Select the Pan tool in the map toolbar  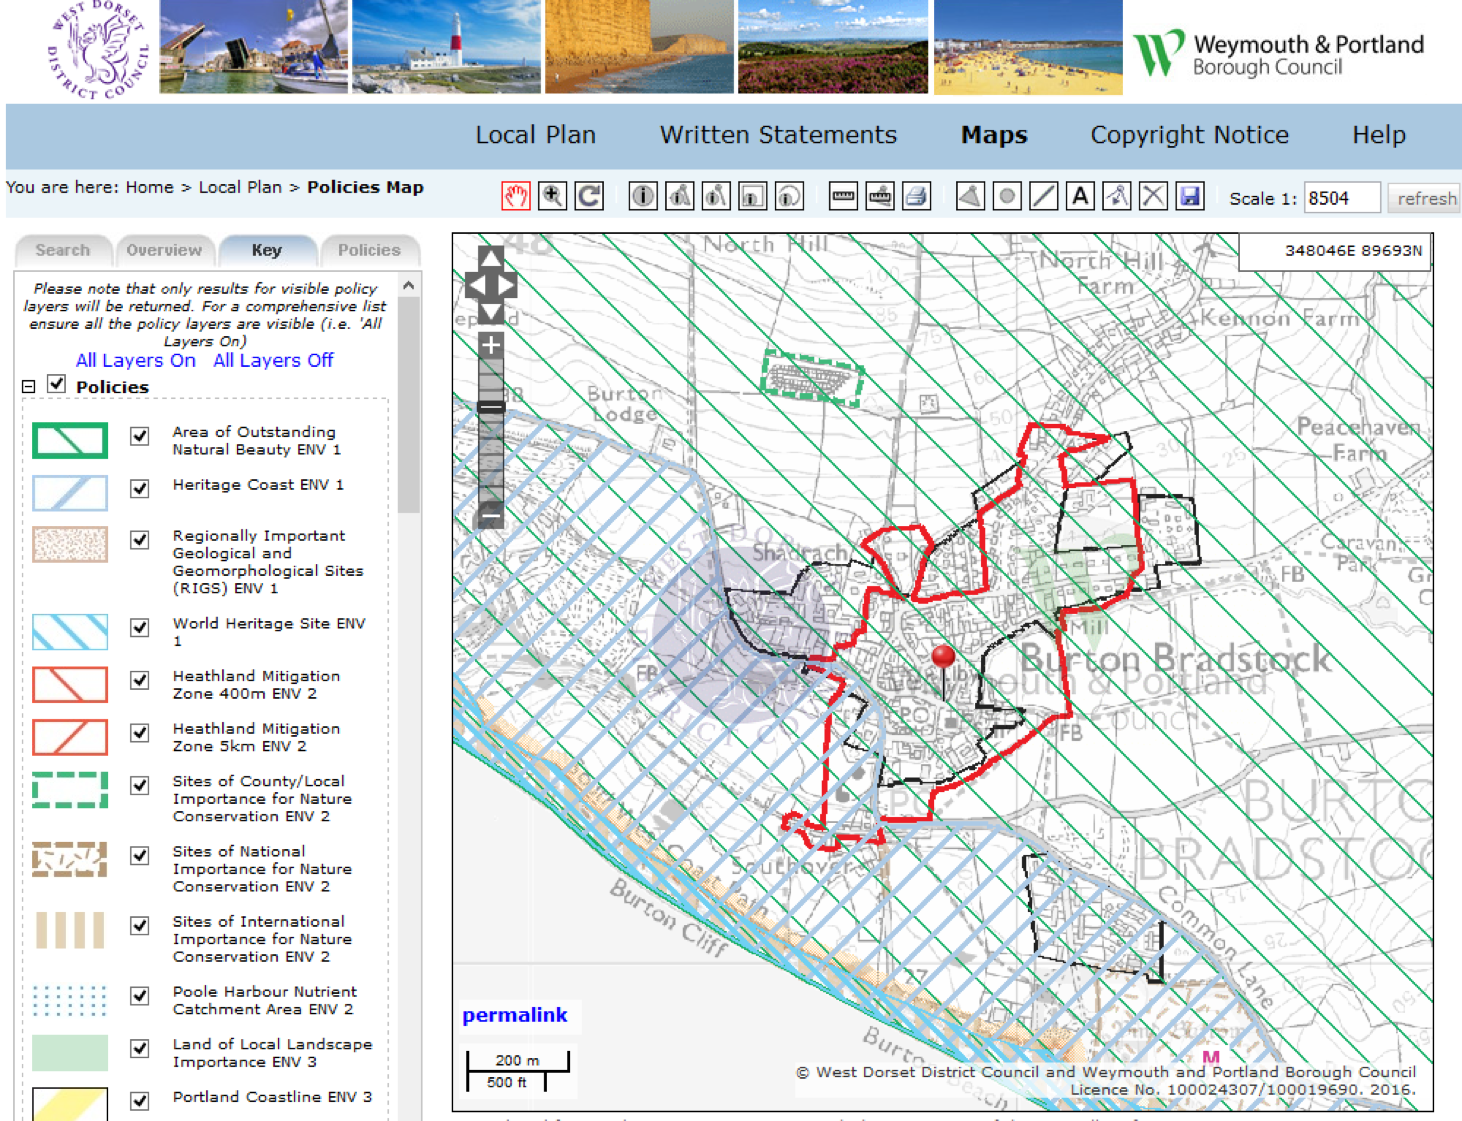pos(516,196)
